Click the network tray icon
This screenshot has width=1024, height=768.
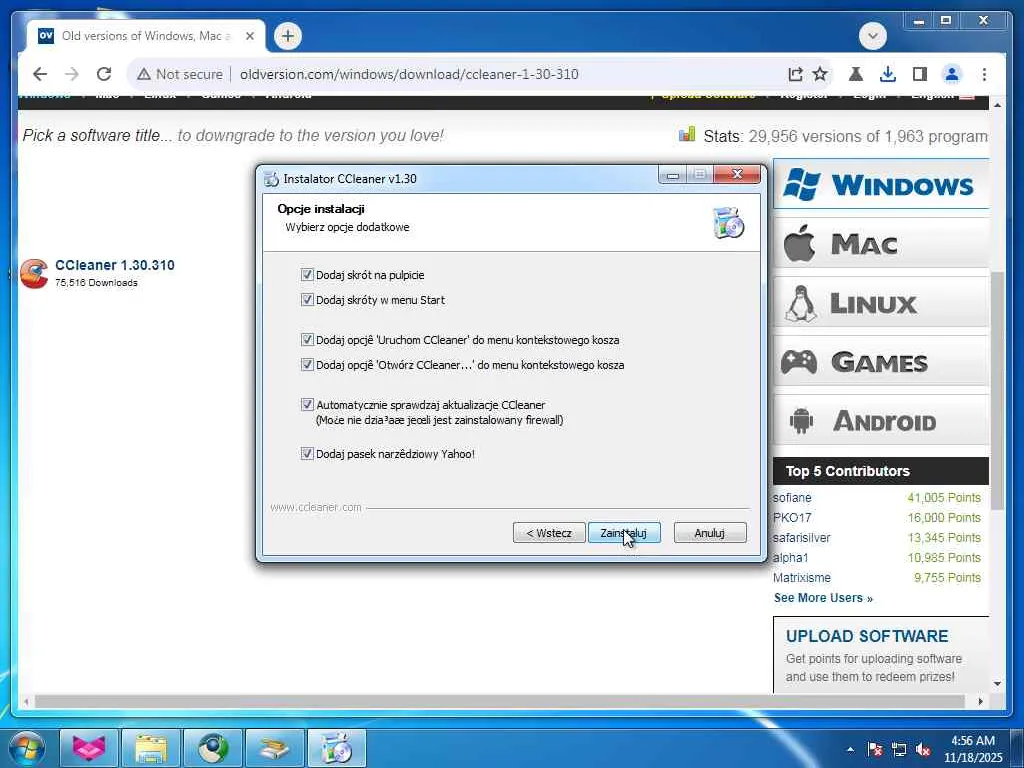pyautogui.click(x=899, y=749)
